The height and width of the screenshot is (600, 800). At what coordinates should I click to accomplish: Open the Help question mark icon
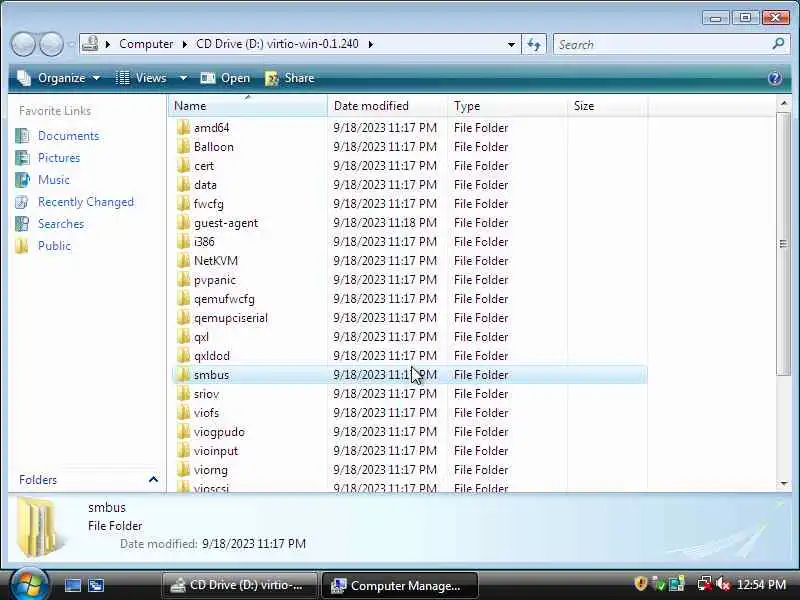coord(774,78)
